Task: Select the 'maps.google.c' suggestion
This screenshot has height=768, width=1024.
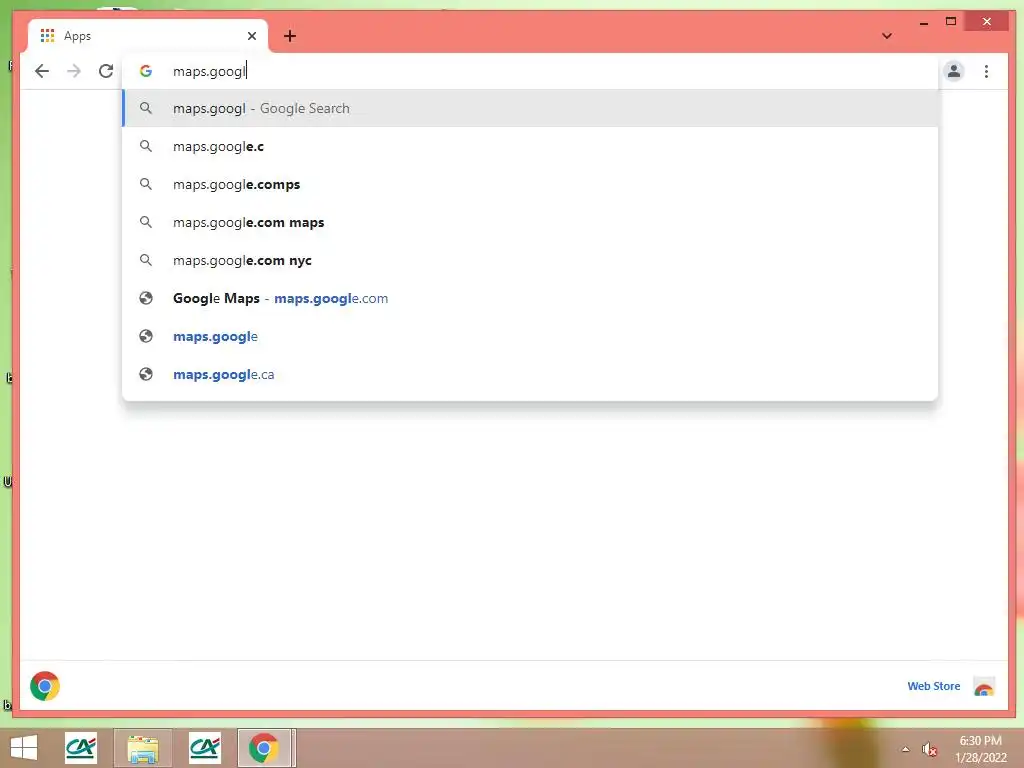Action: tap(530, 146)
